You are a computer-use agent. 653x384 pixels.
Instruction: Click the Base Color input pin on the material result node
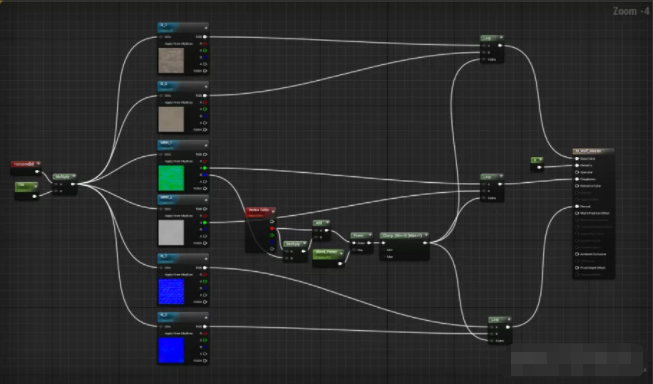tap(577, 159)
